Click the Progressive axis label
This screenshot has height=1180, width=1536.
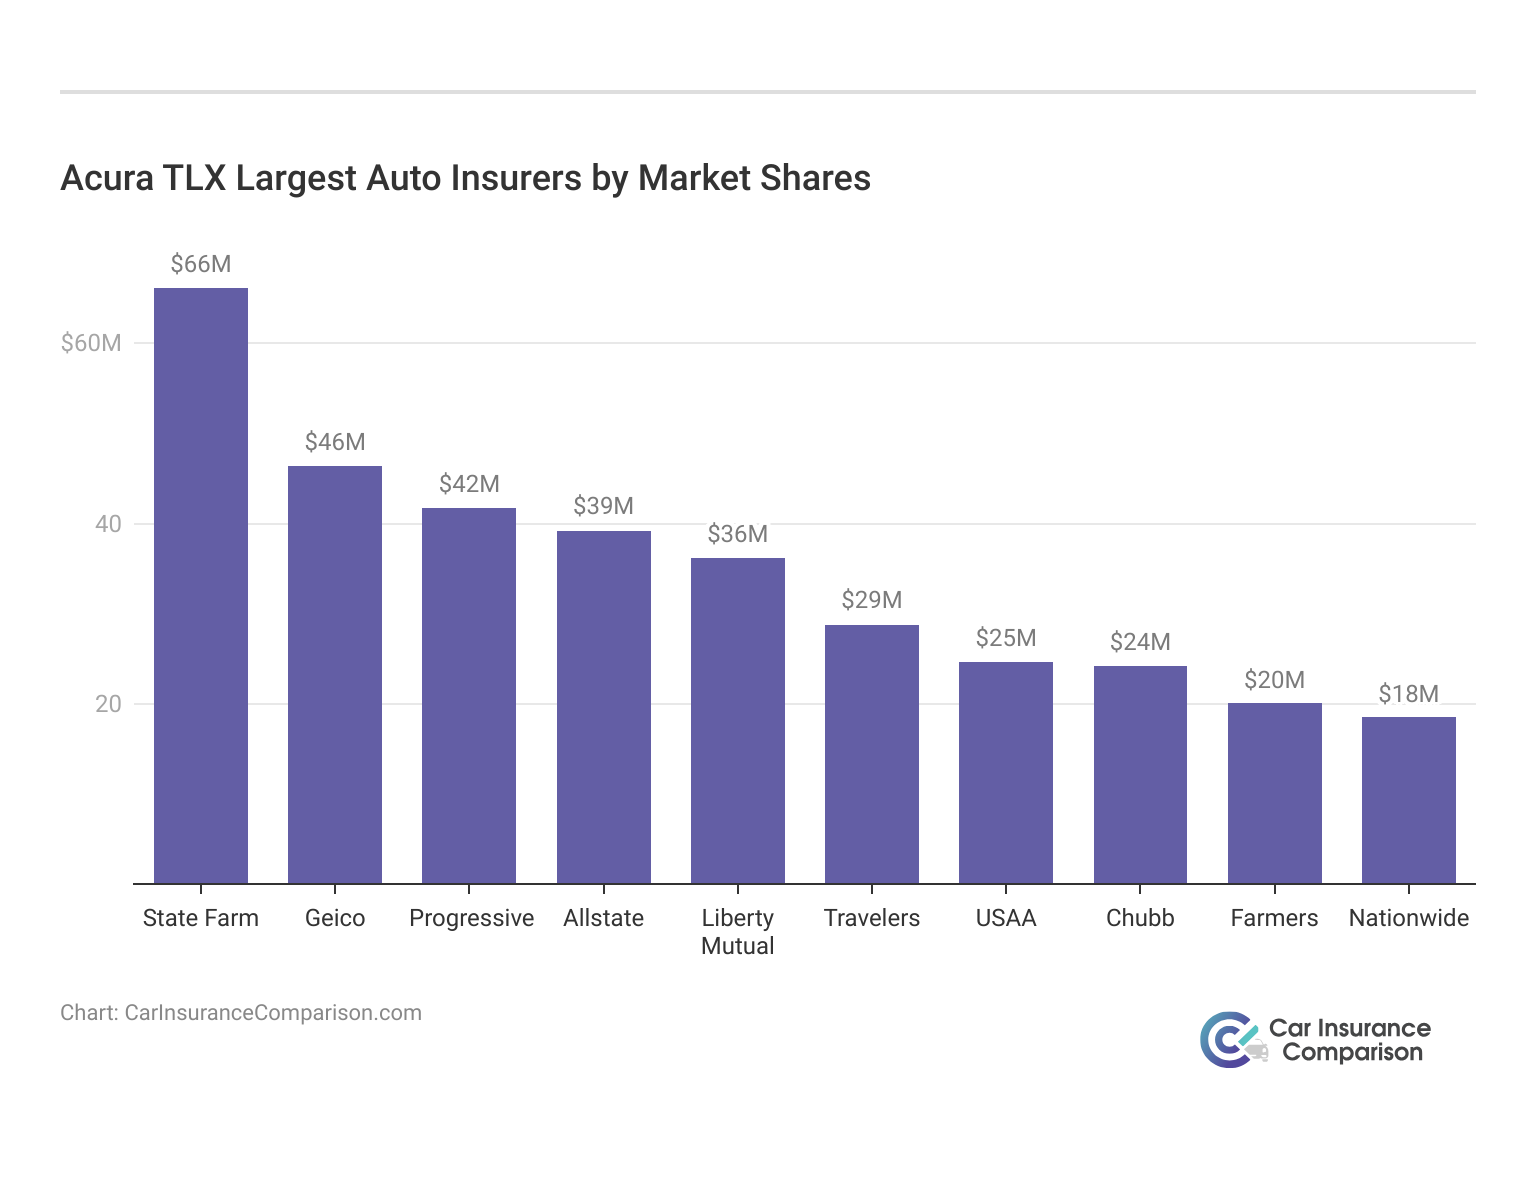point(471,918)
